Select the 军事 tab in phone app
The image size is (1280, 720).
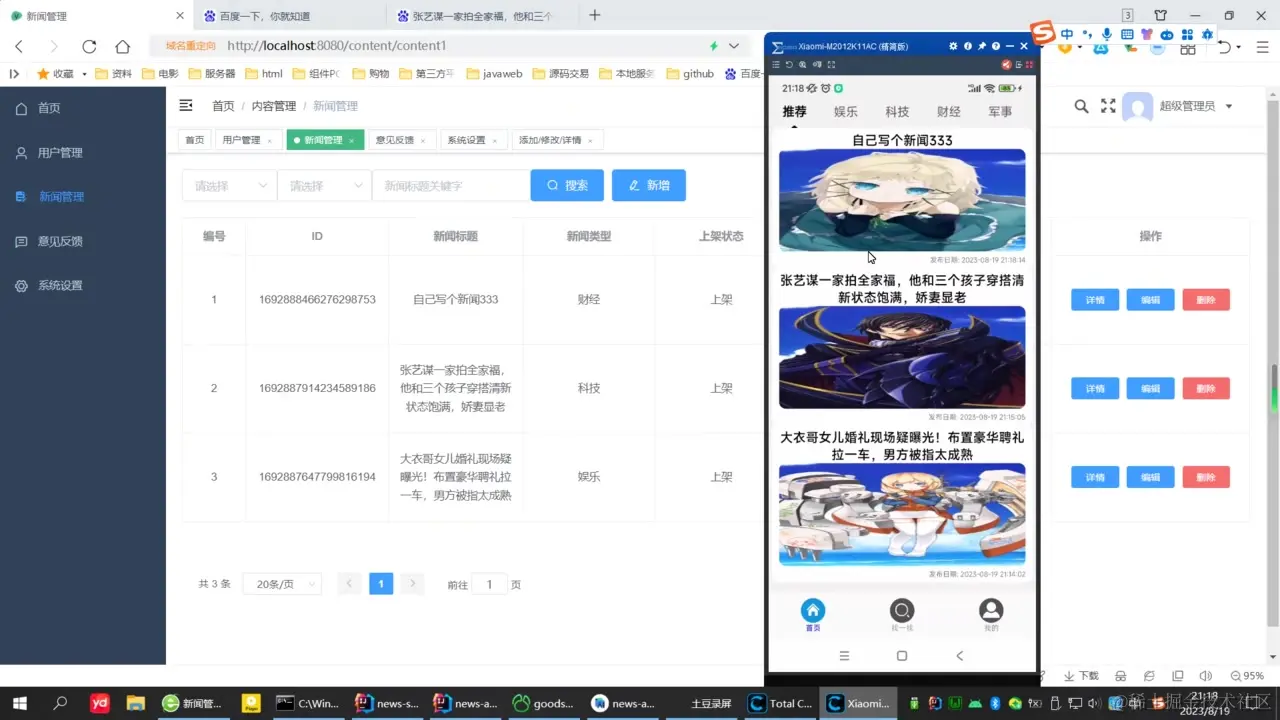click(1000, 112)
